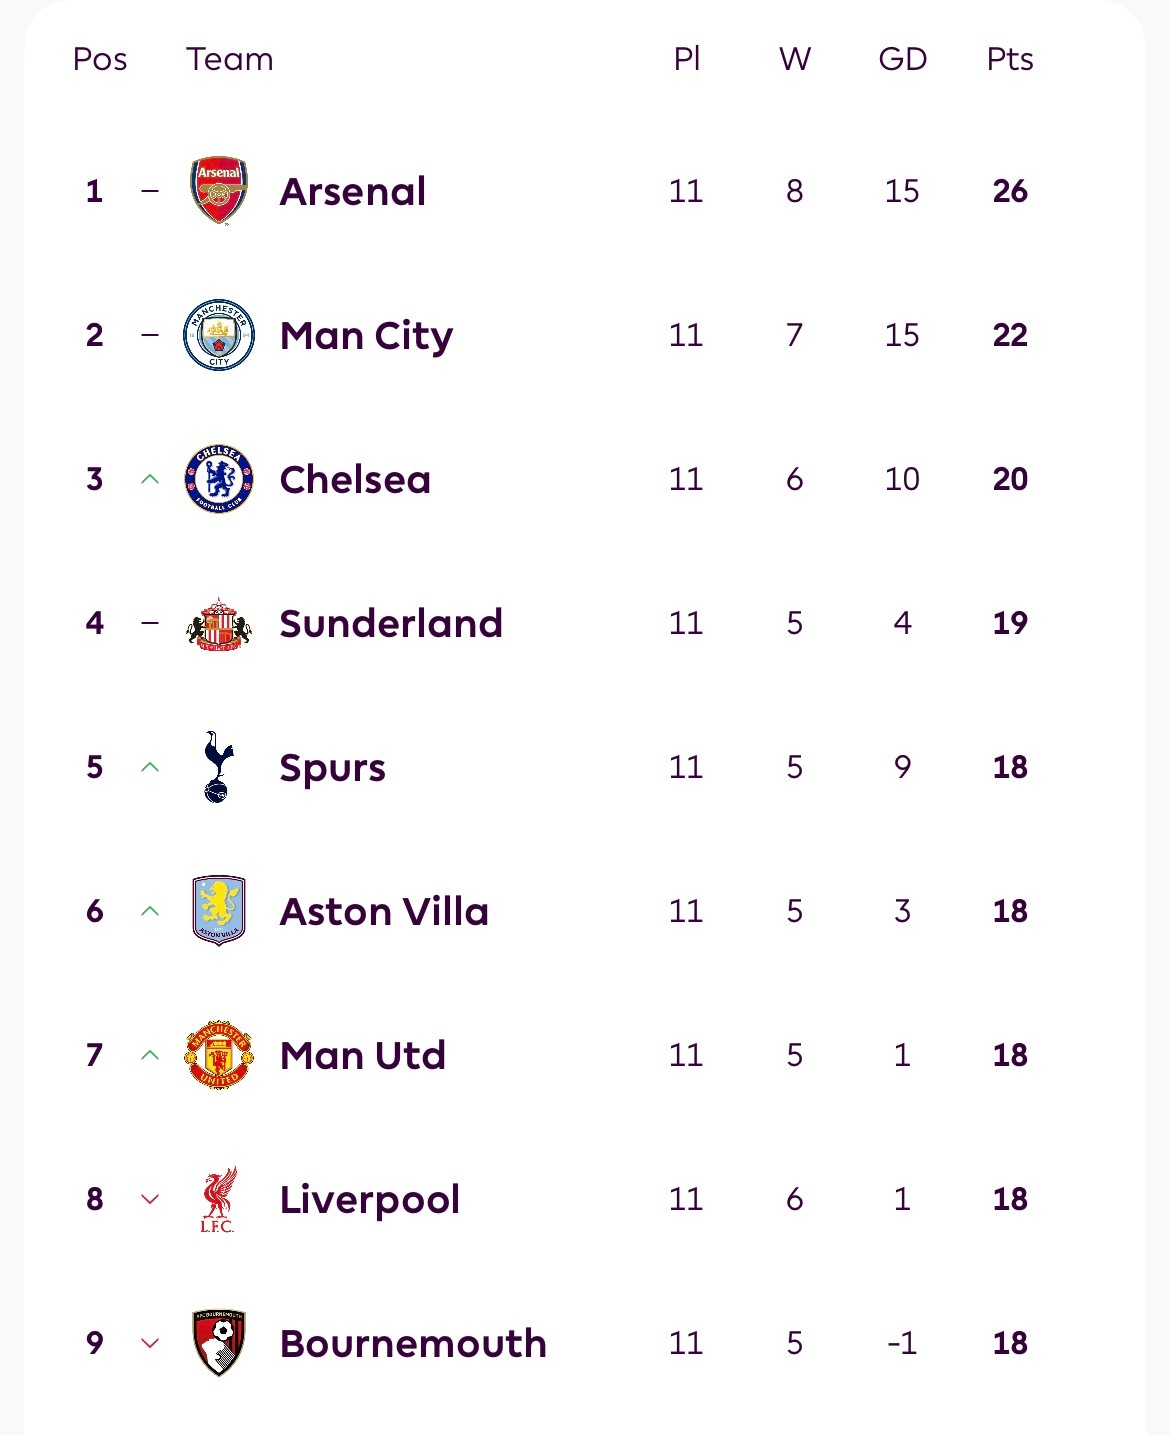Select the Chelsea club crest

[219, 479]
